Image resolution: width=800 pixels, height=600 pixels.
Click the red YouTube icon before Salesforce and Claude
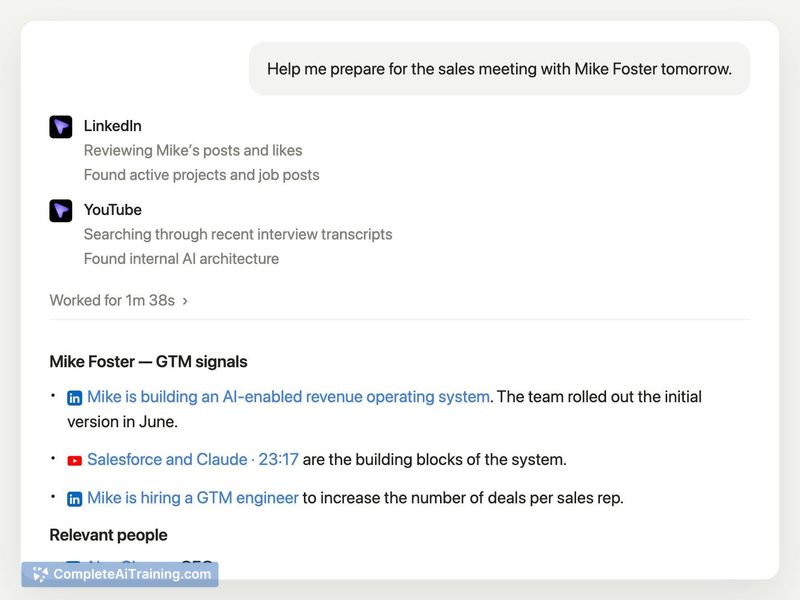[x=74, y=461]
